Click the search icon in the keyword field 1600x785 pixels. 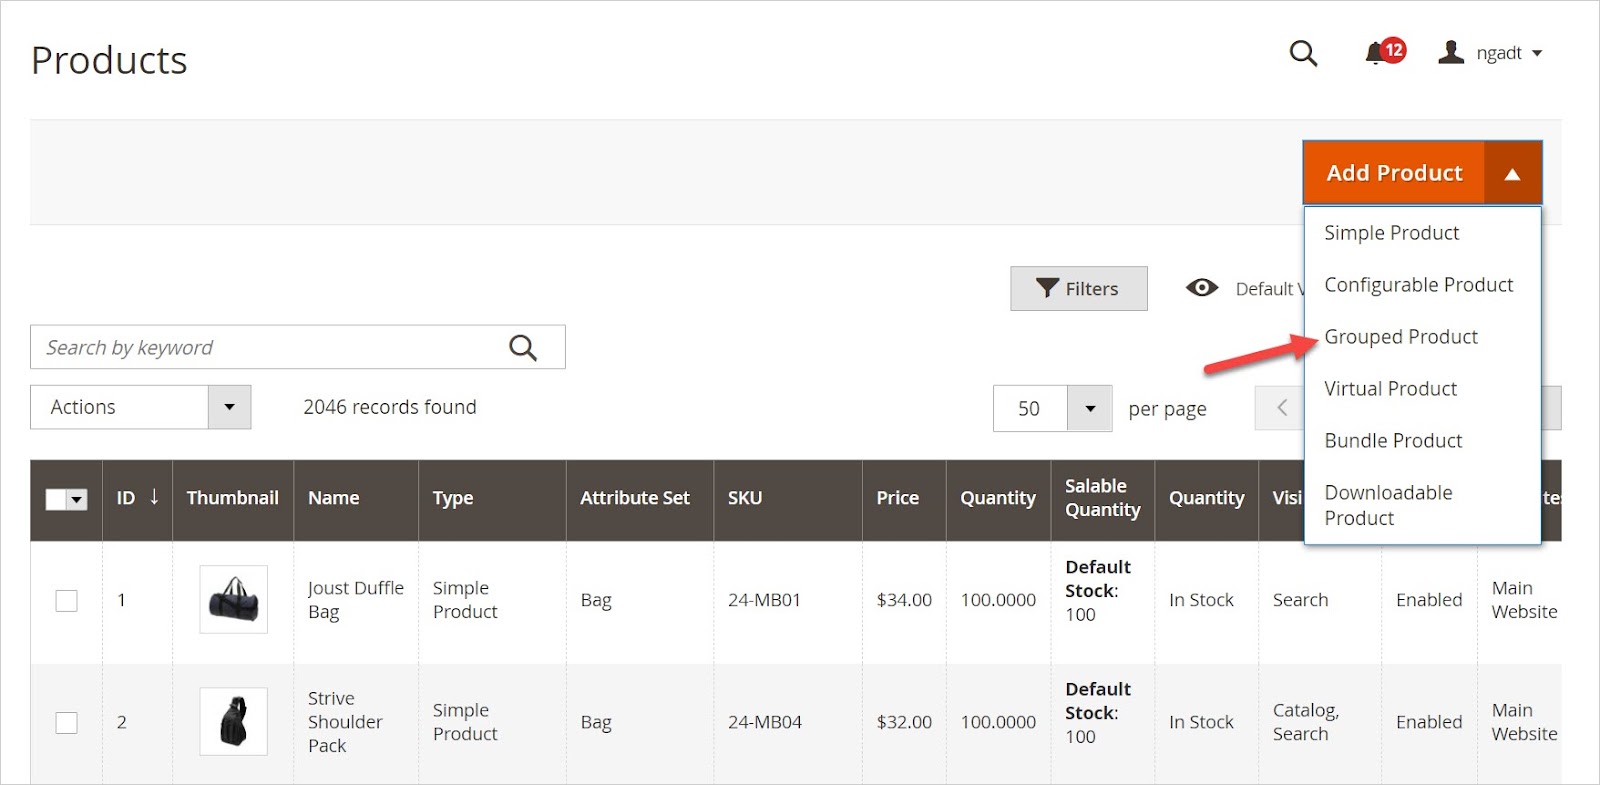click(x=523, y=348)
